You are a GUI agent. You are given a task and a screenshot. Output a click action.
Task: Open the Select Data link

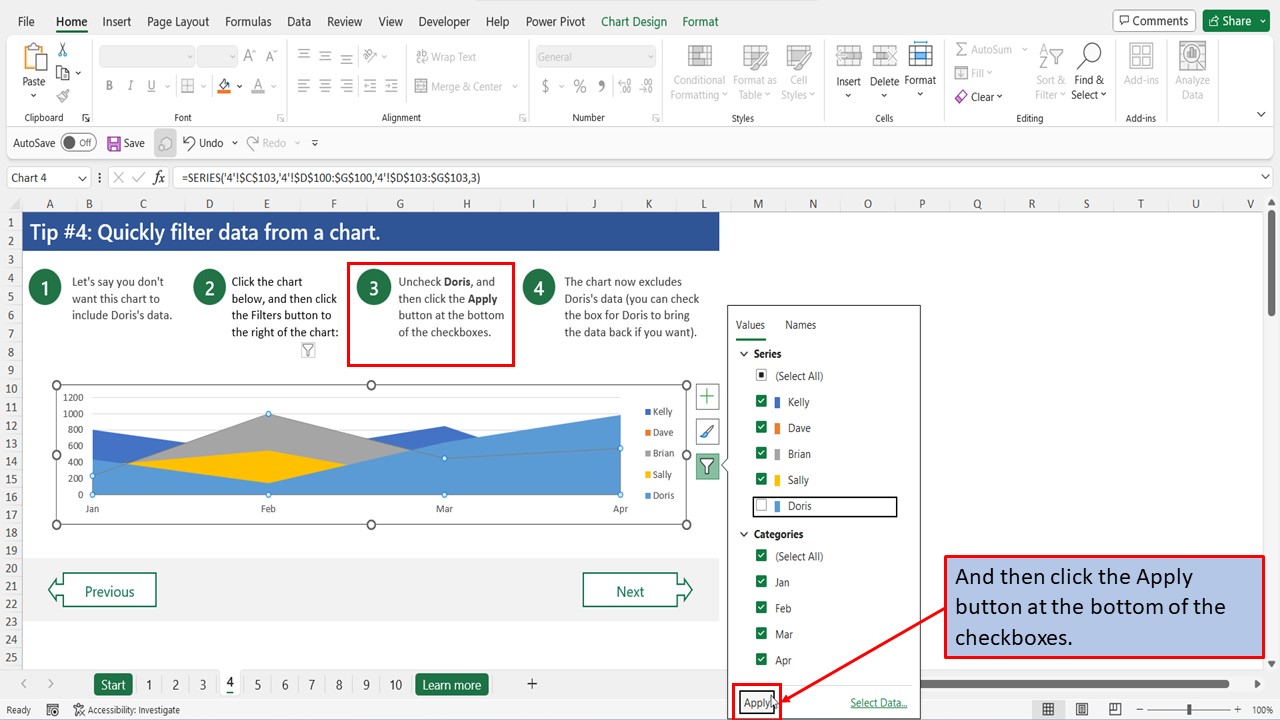click(x=877, y=701)
